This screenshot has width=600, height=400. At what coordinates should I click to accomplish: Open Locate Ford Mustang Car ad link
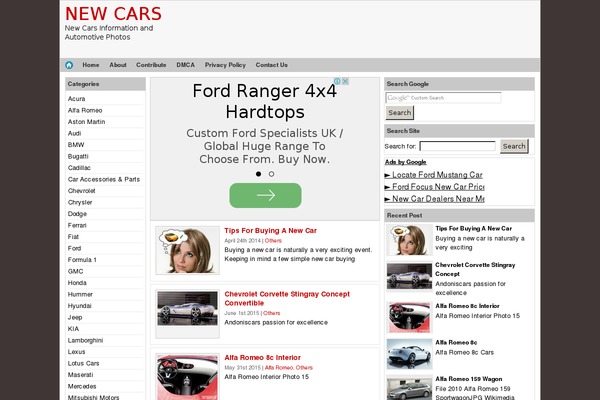437,175
